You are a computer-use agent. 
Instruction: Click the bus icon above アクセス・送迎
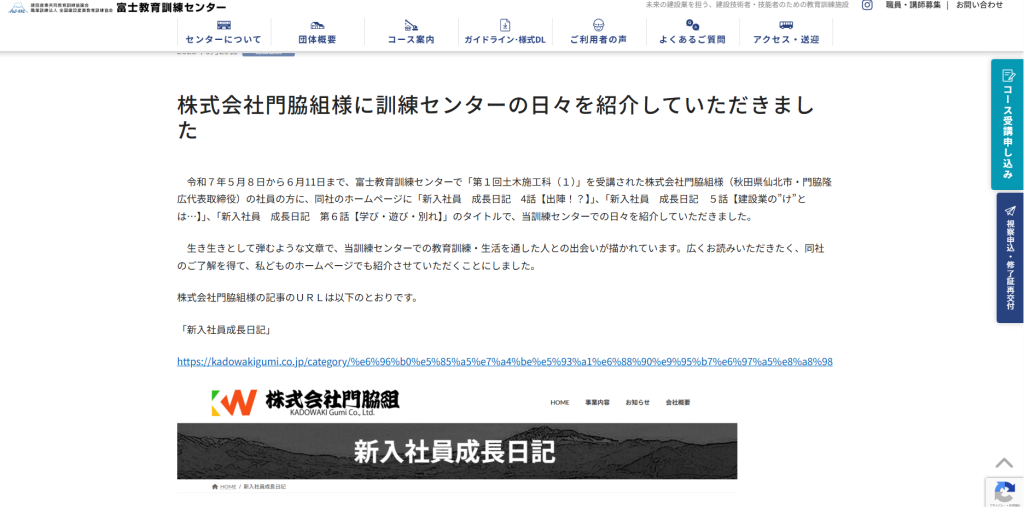click(x=786, y=25)
